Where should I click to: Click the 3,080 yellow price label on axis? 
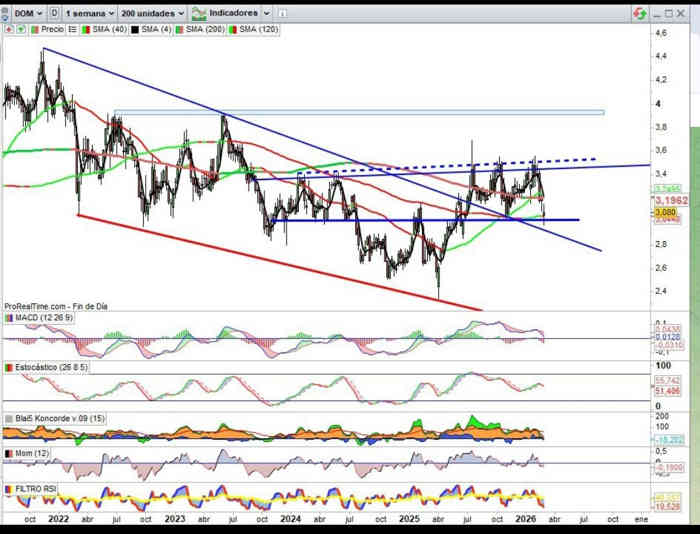pos(665,212)
